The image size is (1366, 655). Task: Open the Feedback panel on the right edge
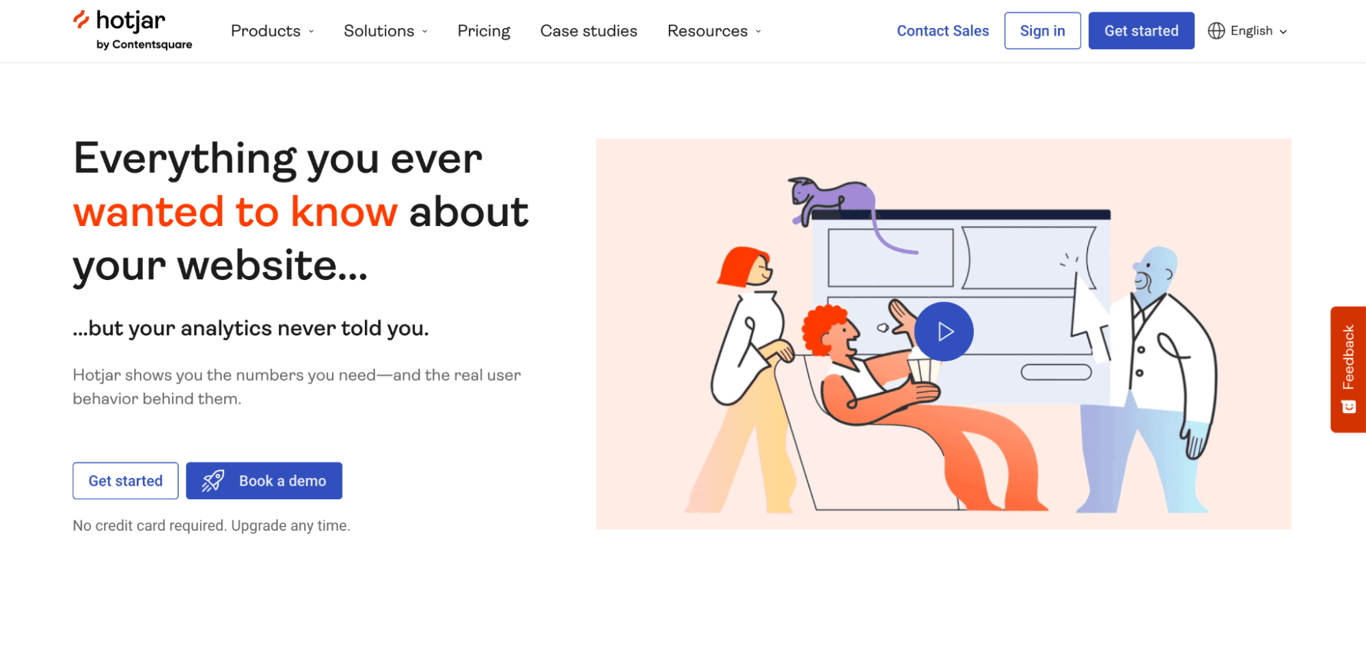tap(1348, 369)
